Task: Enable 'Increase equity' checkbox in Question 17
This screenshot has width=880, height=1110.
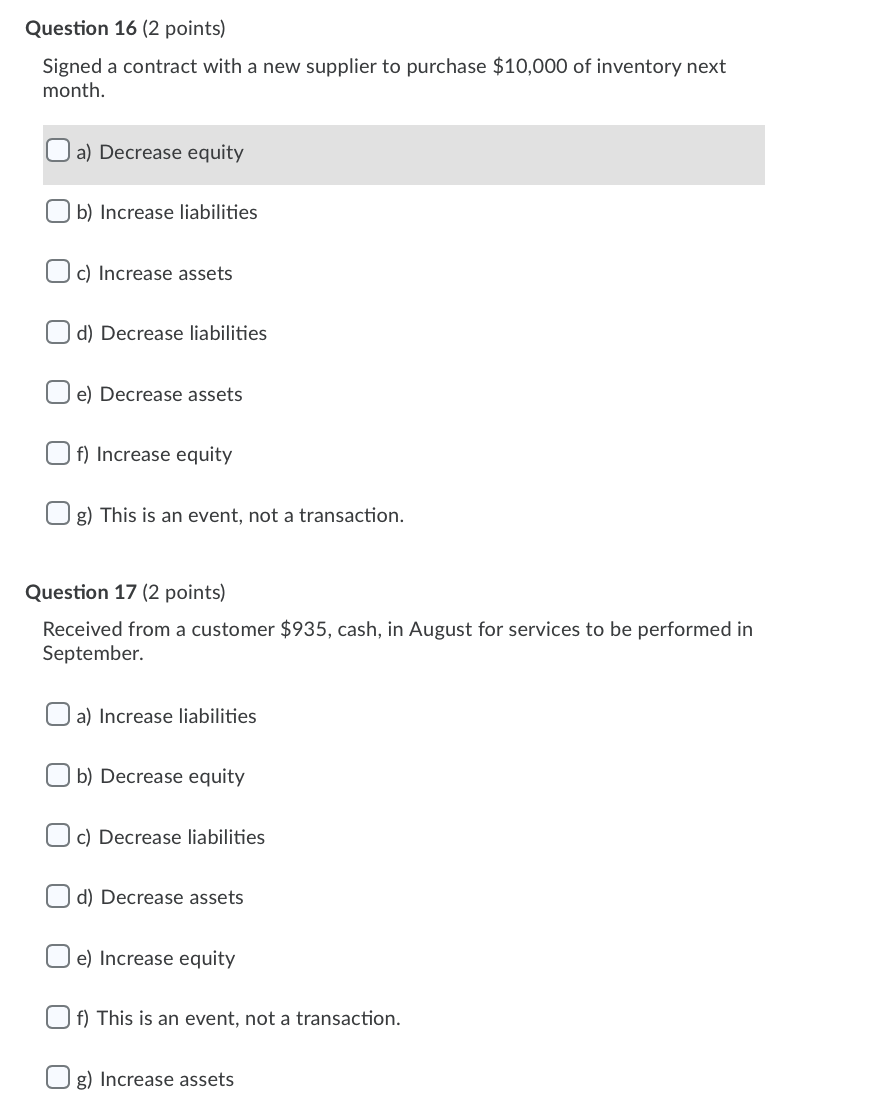Action: (57, 955)
